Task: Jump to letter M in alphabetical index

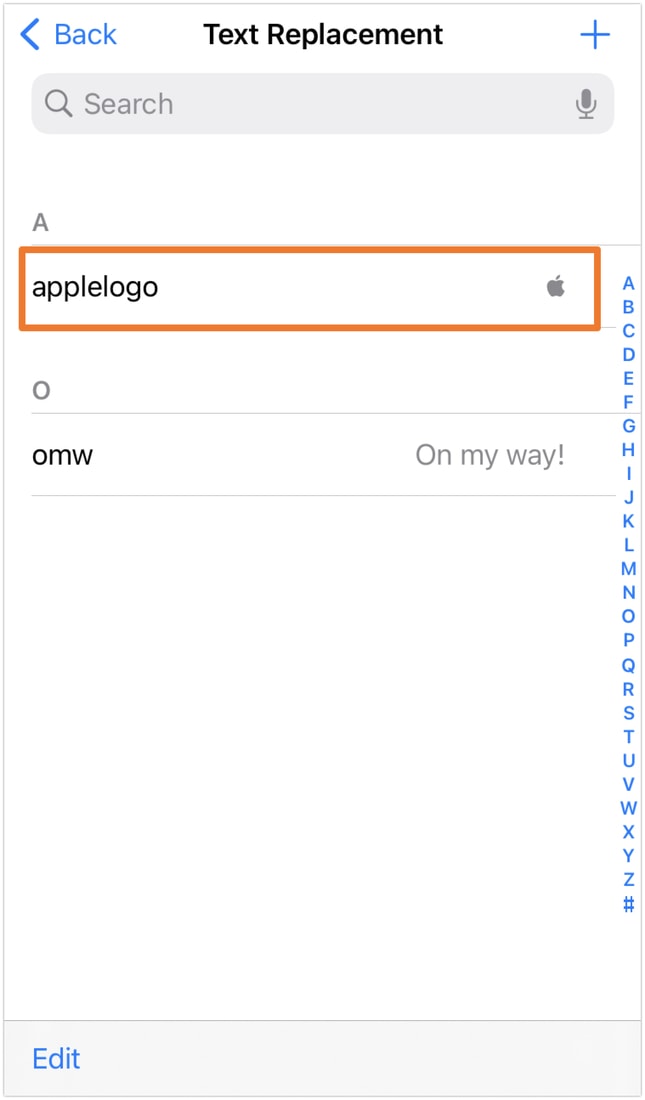Action: coord(628,569)
